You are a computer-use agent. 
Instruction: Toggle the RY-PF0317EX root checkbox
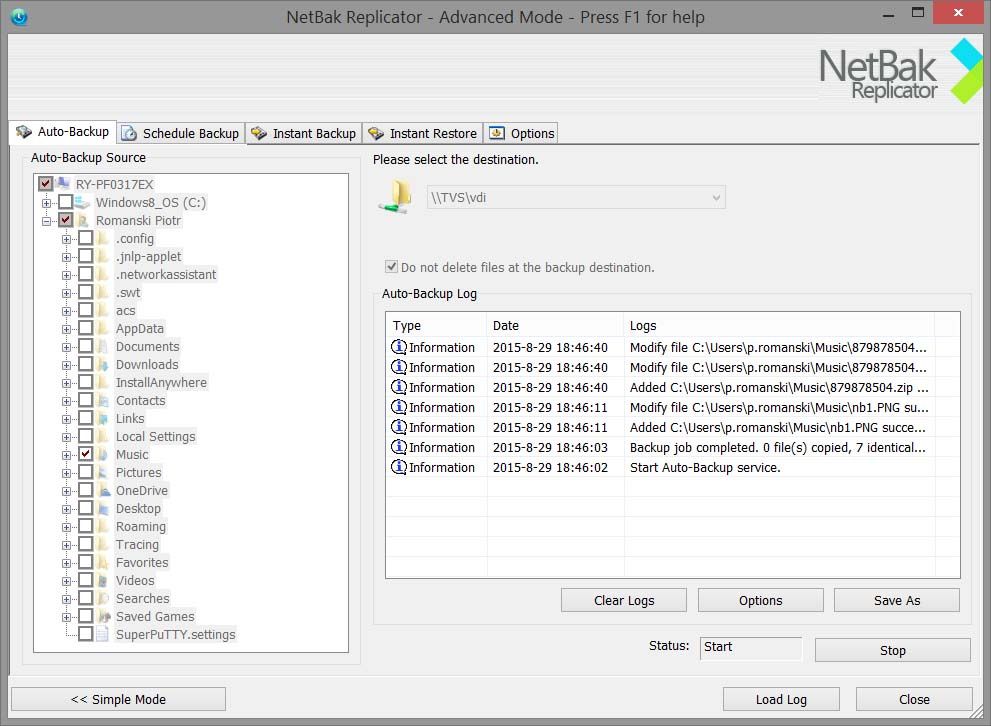click(46, 184)
